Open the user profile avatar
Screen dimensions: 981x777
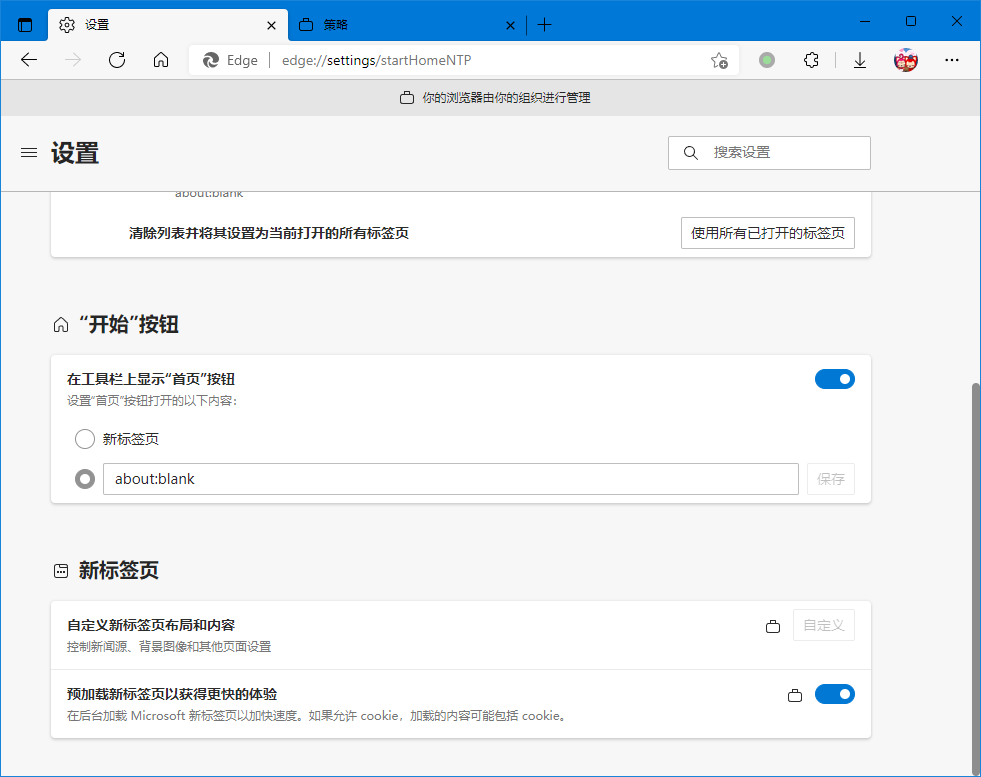coord(905,60)
